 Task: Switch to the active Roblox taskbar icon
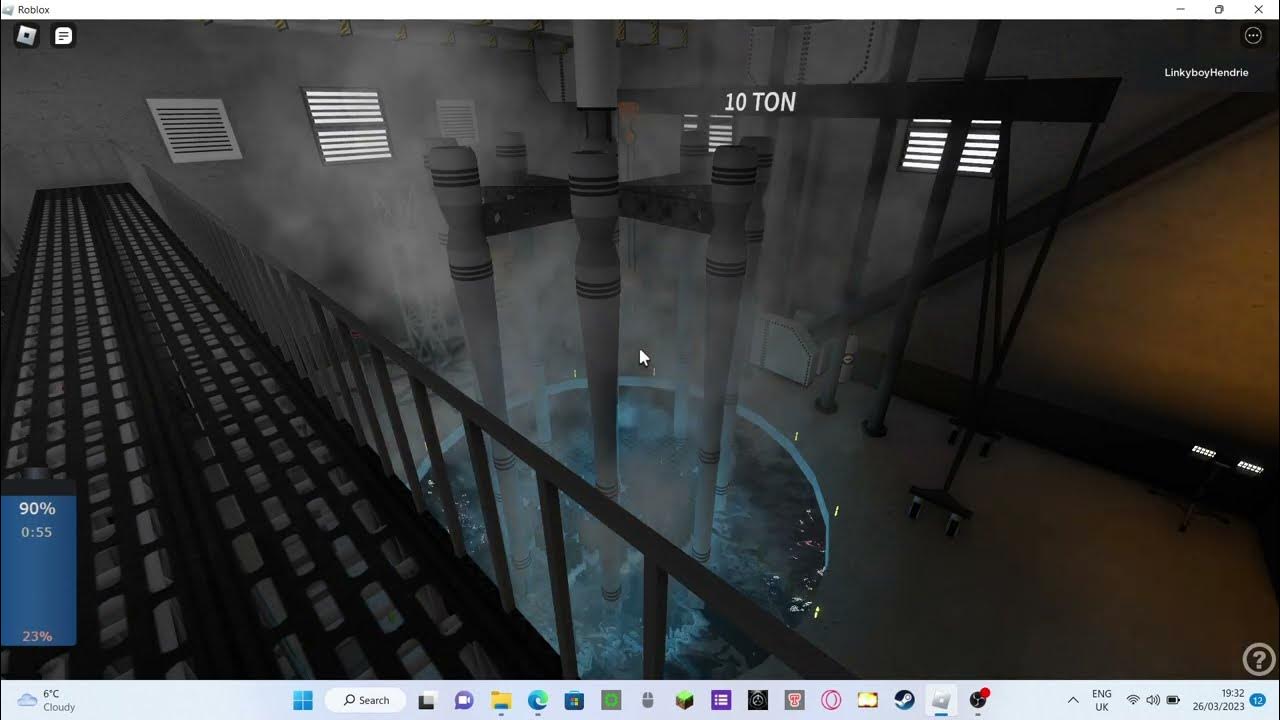pyautogui.click(x=941, y=700)
